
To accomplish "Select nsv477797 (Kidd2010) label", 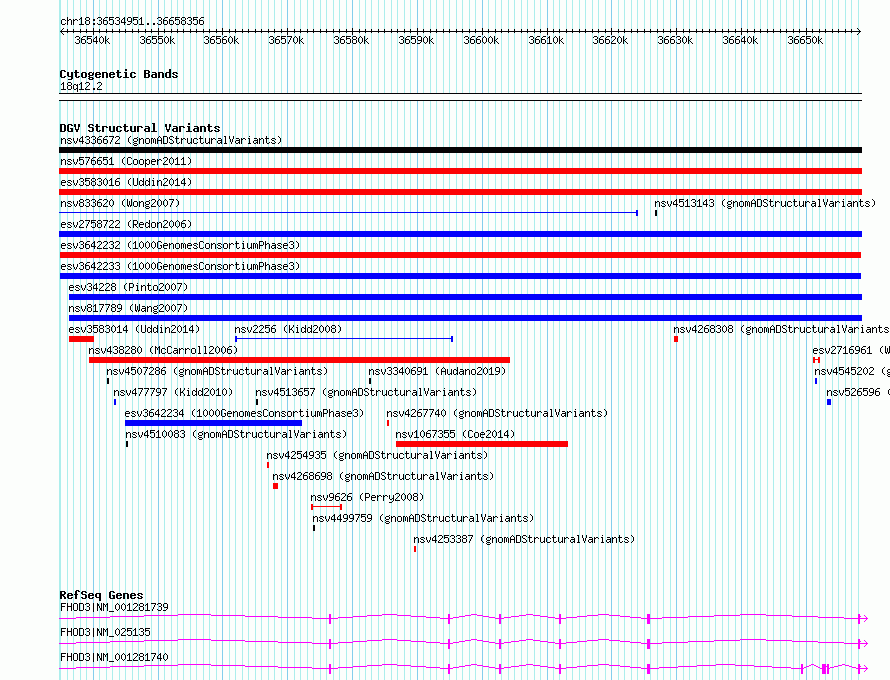I will point(173,392).
